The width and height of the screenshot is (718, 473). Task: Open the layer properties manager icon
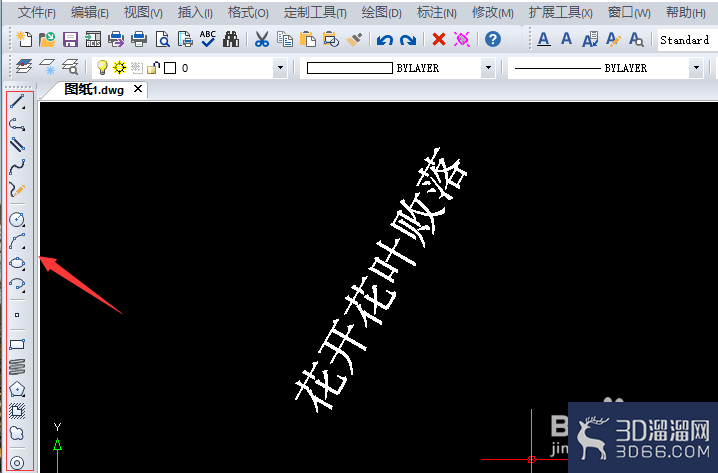(x=24, y=67)
